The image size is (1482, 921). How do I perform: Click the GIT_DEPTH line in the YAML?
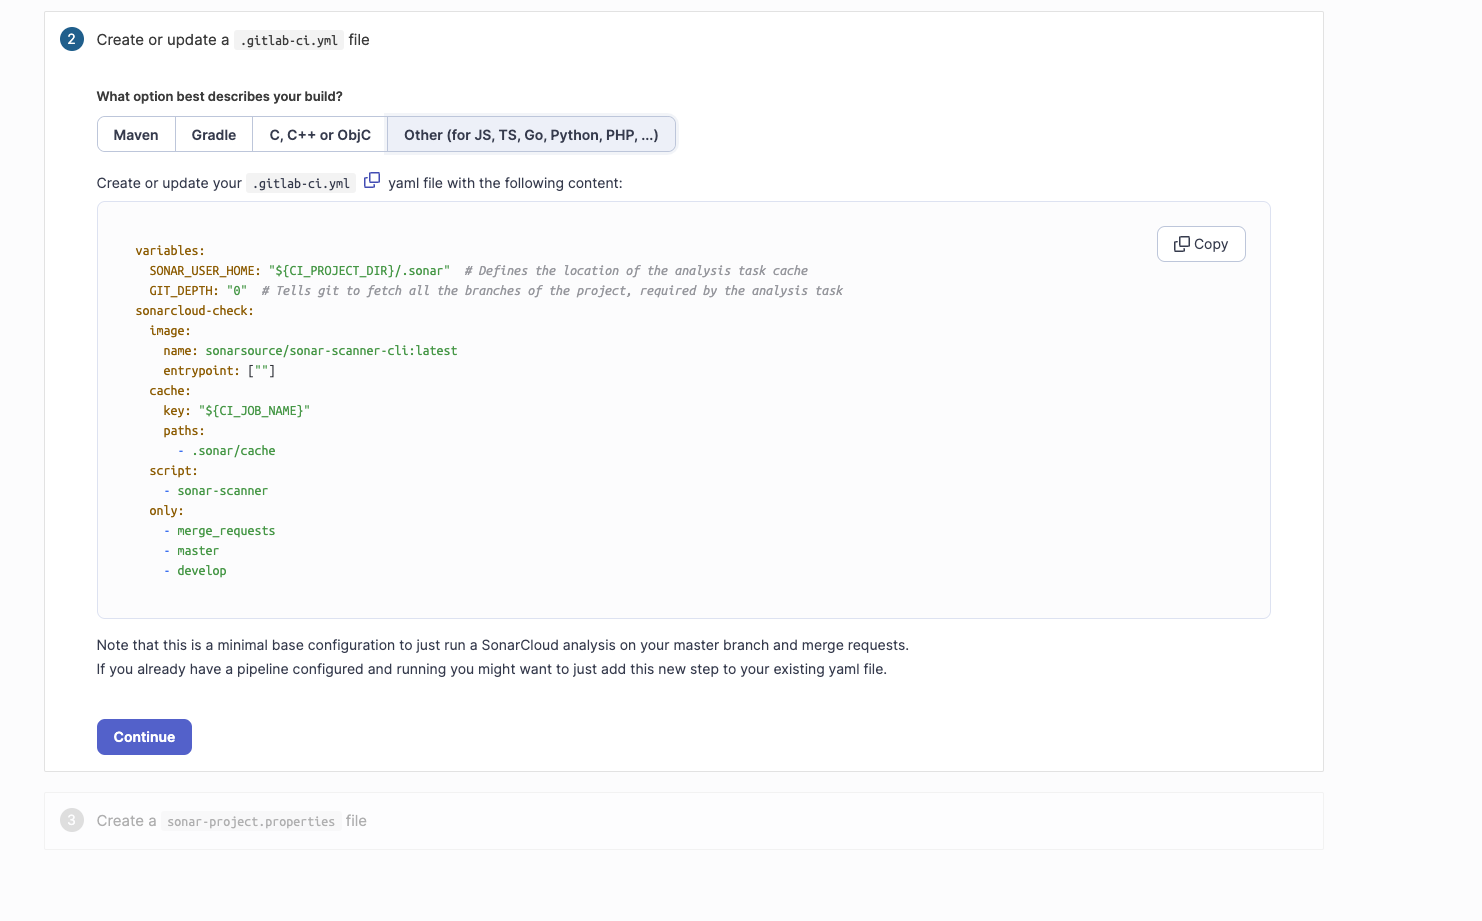click(198, 291)
